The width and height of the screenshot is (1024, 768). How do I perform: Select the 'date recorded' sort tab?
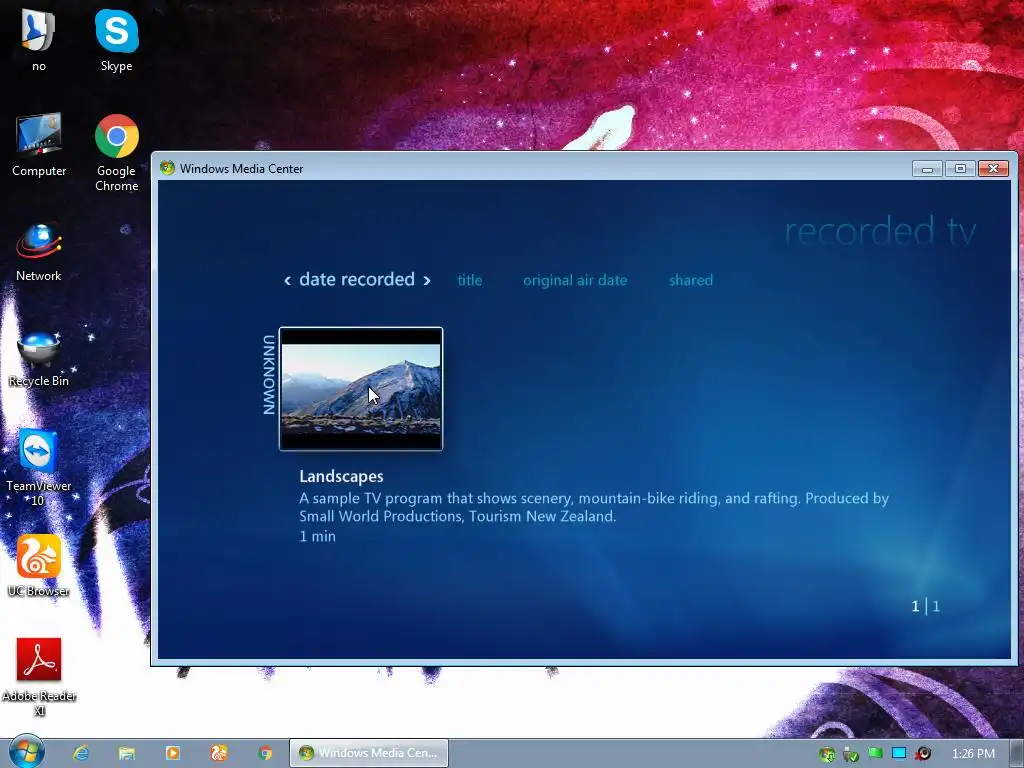[x=357, y=280]
